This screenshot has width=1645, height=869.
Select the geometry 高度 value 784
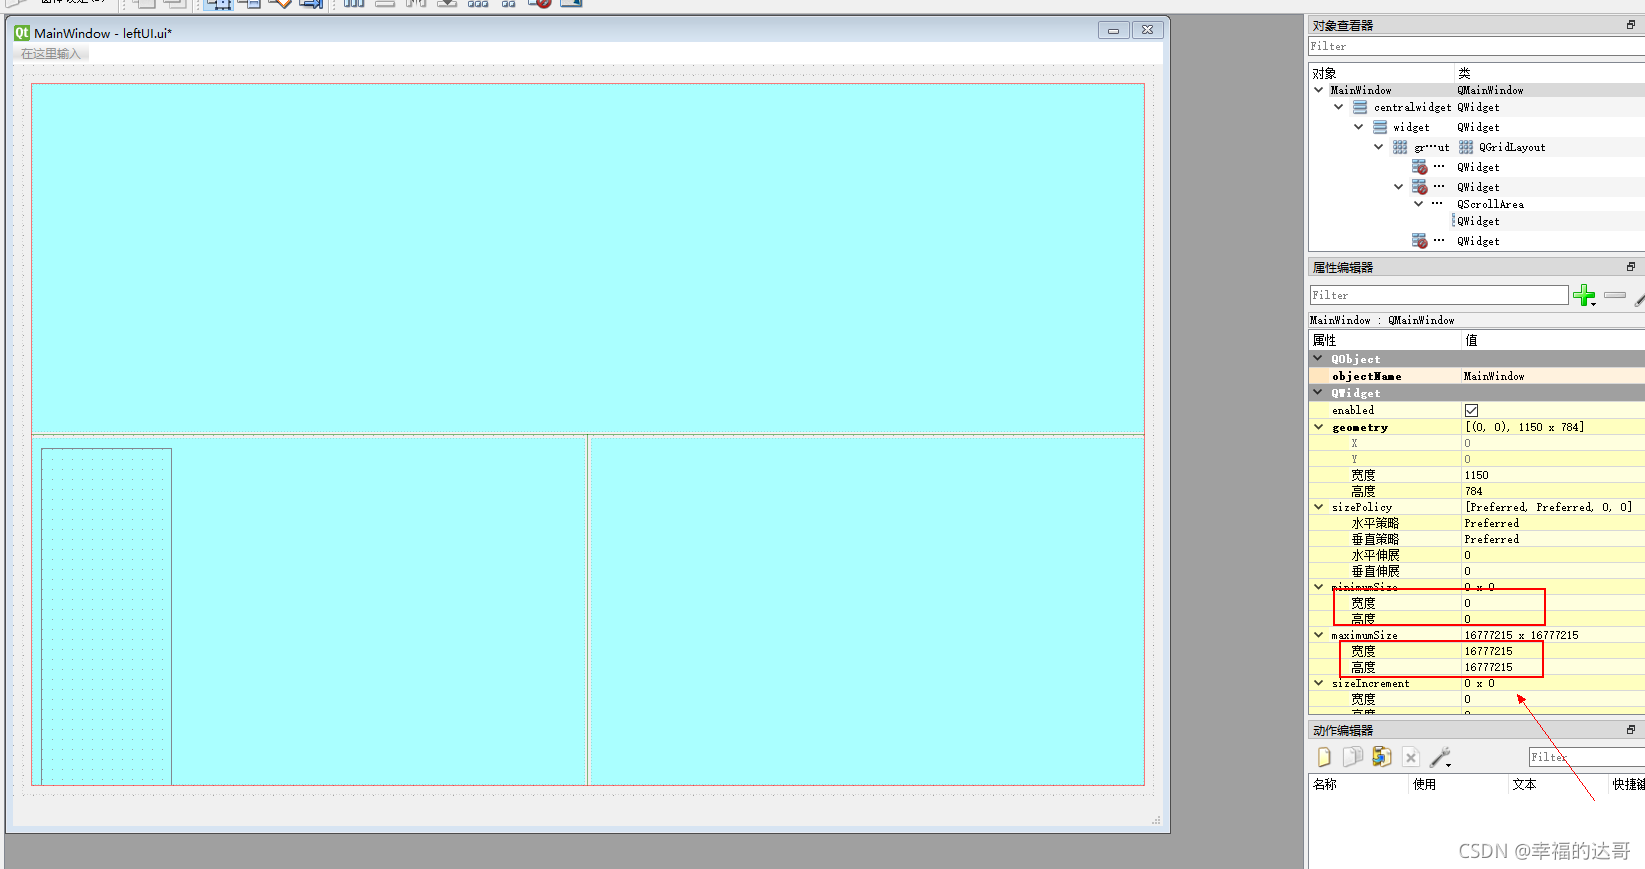1474,491
